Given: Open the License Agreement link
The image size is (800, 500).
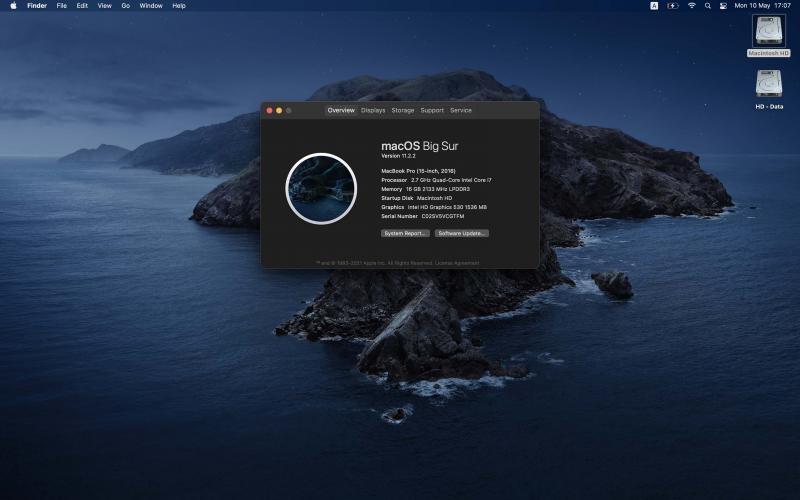Looking at the screenshot, I should click(457, 263).
